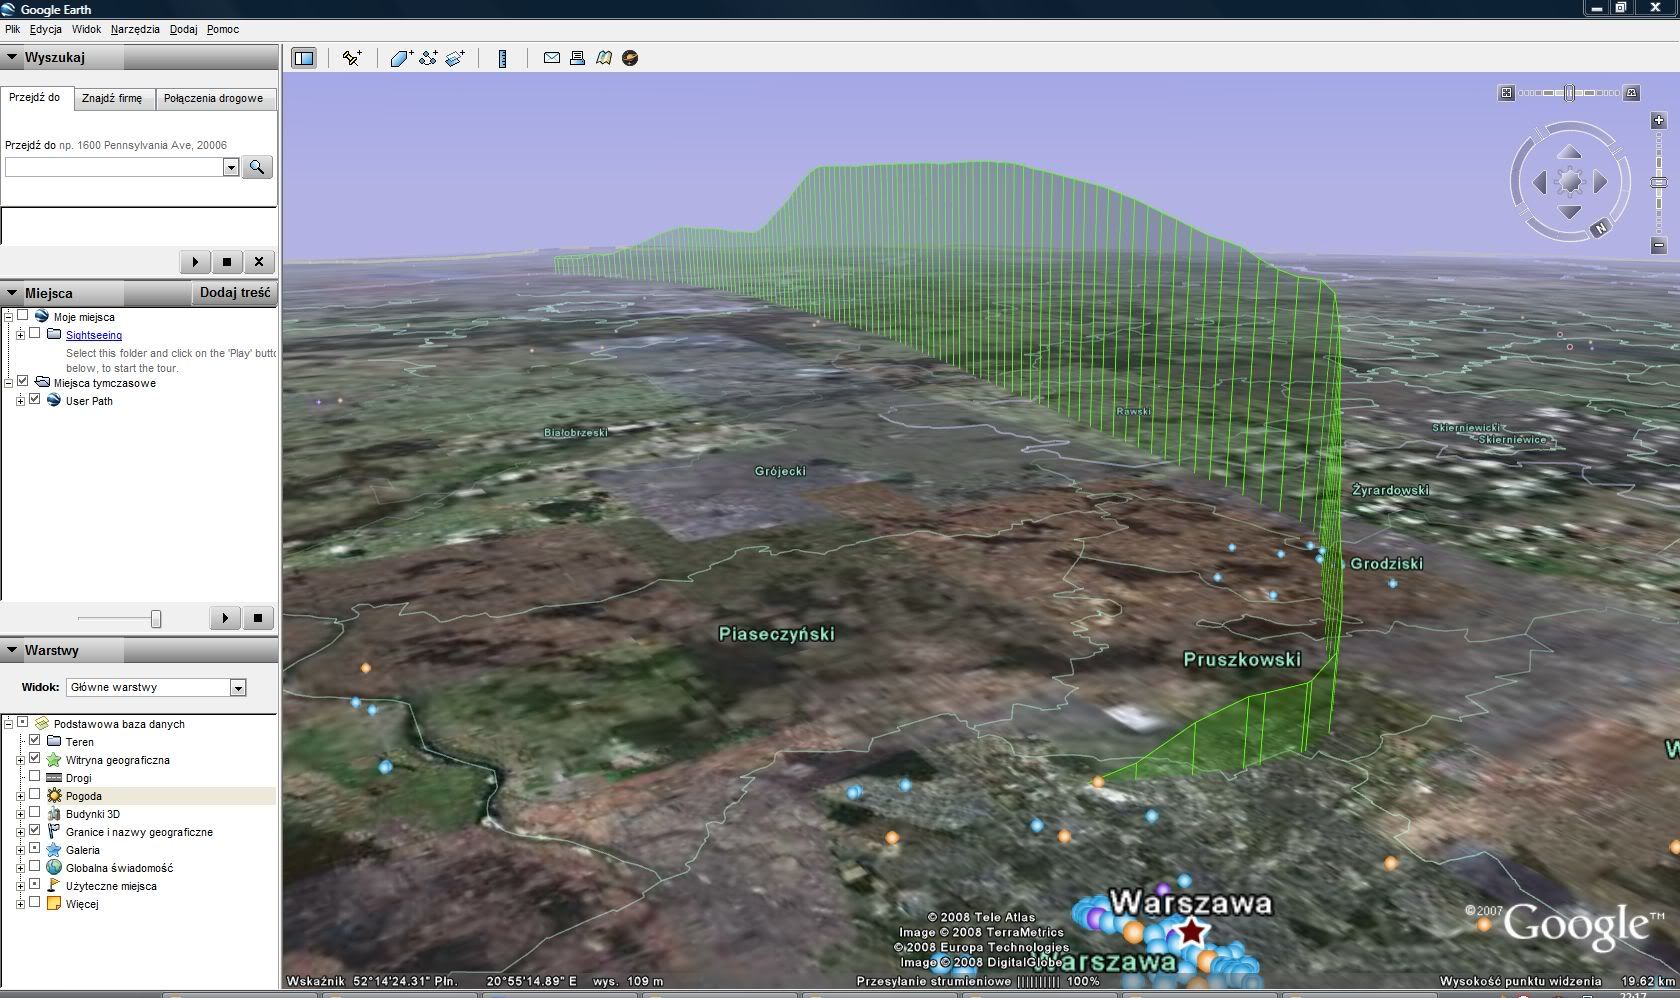Screen dimensions: 1680x998
Task: Enable the Drogi layer checkbox
Action: (35, 777)
